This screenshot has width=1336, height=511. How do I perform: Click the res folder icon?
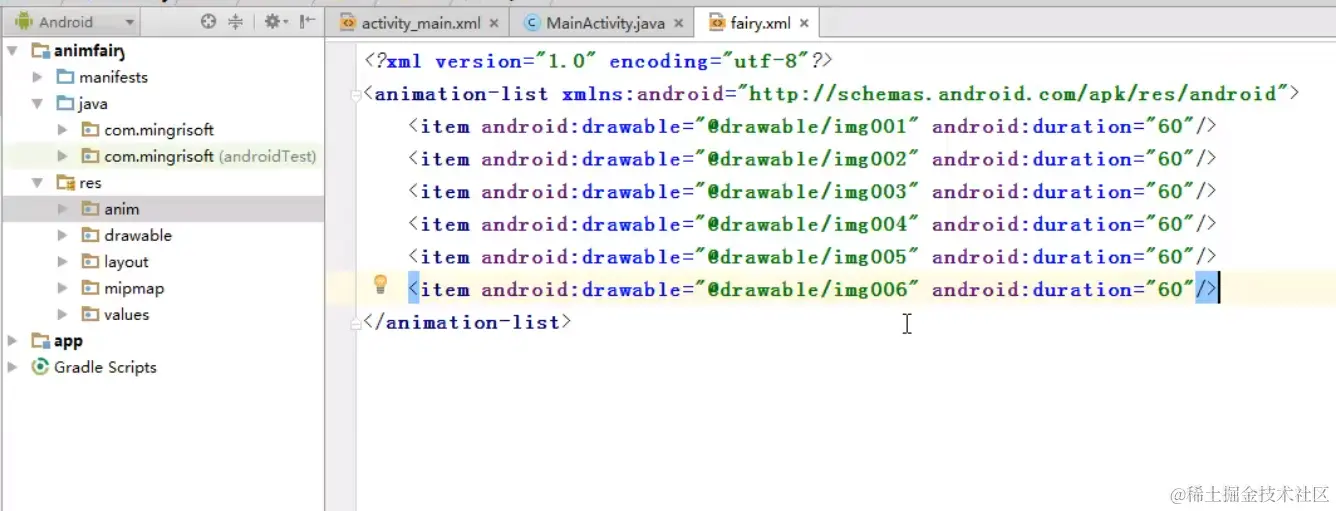(65, 183)
